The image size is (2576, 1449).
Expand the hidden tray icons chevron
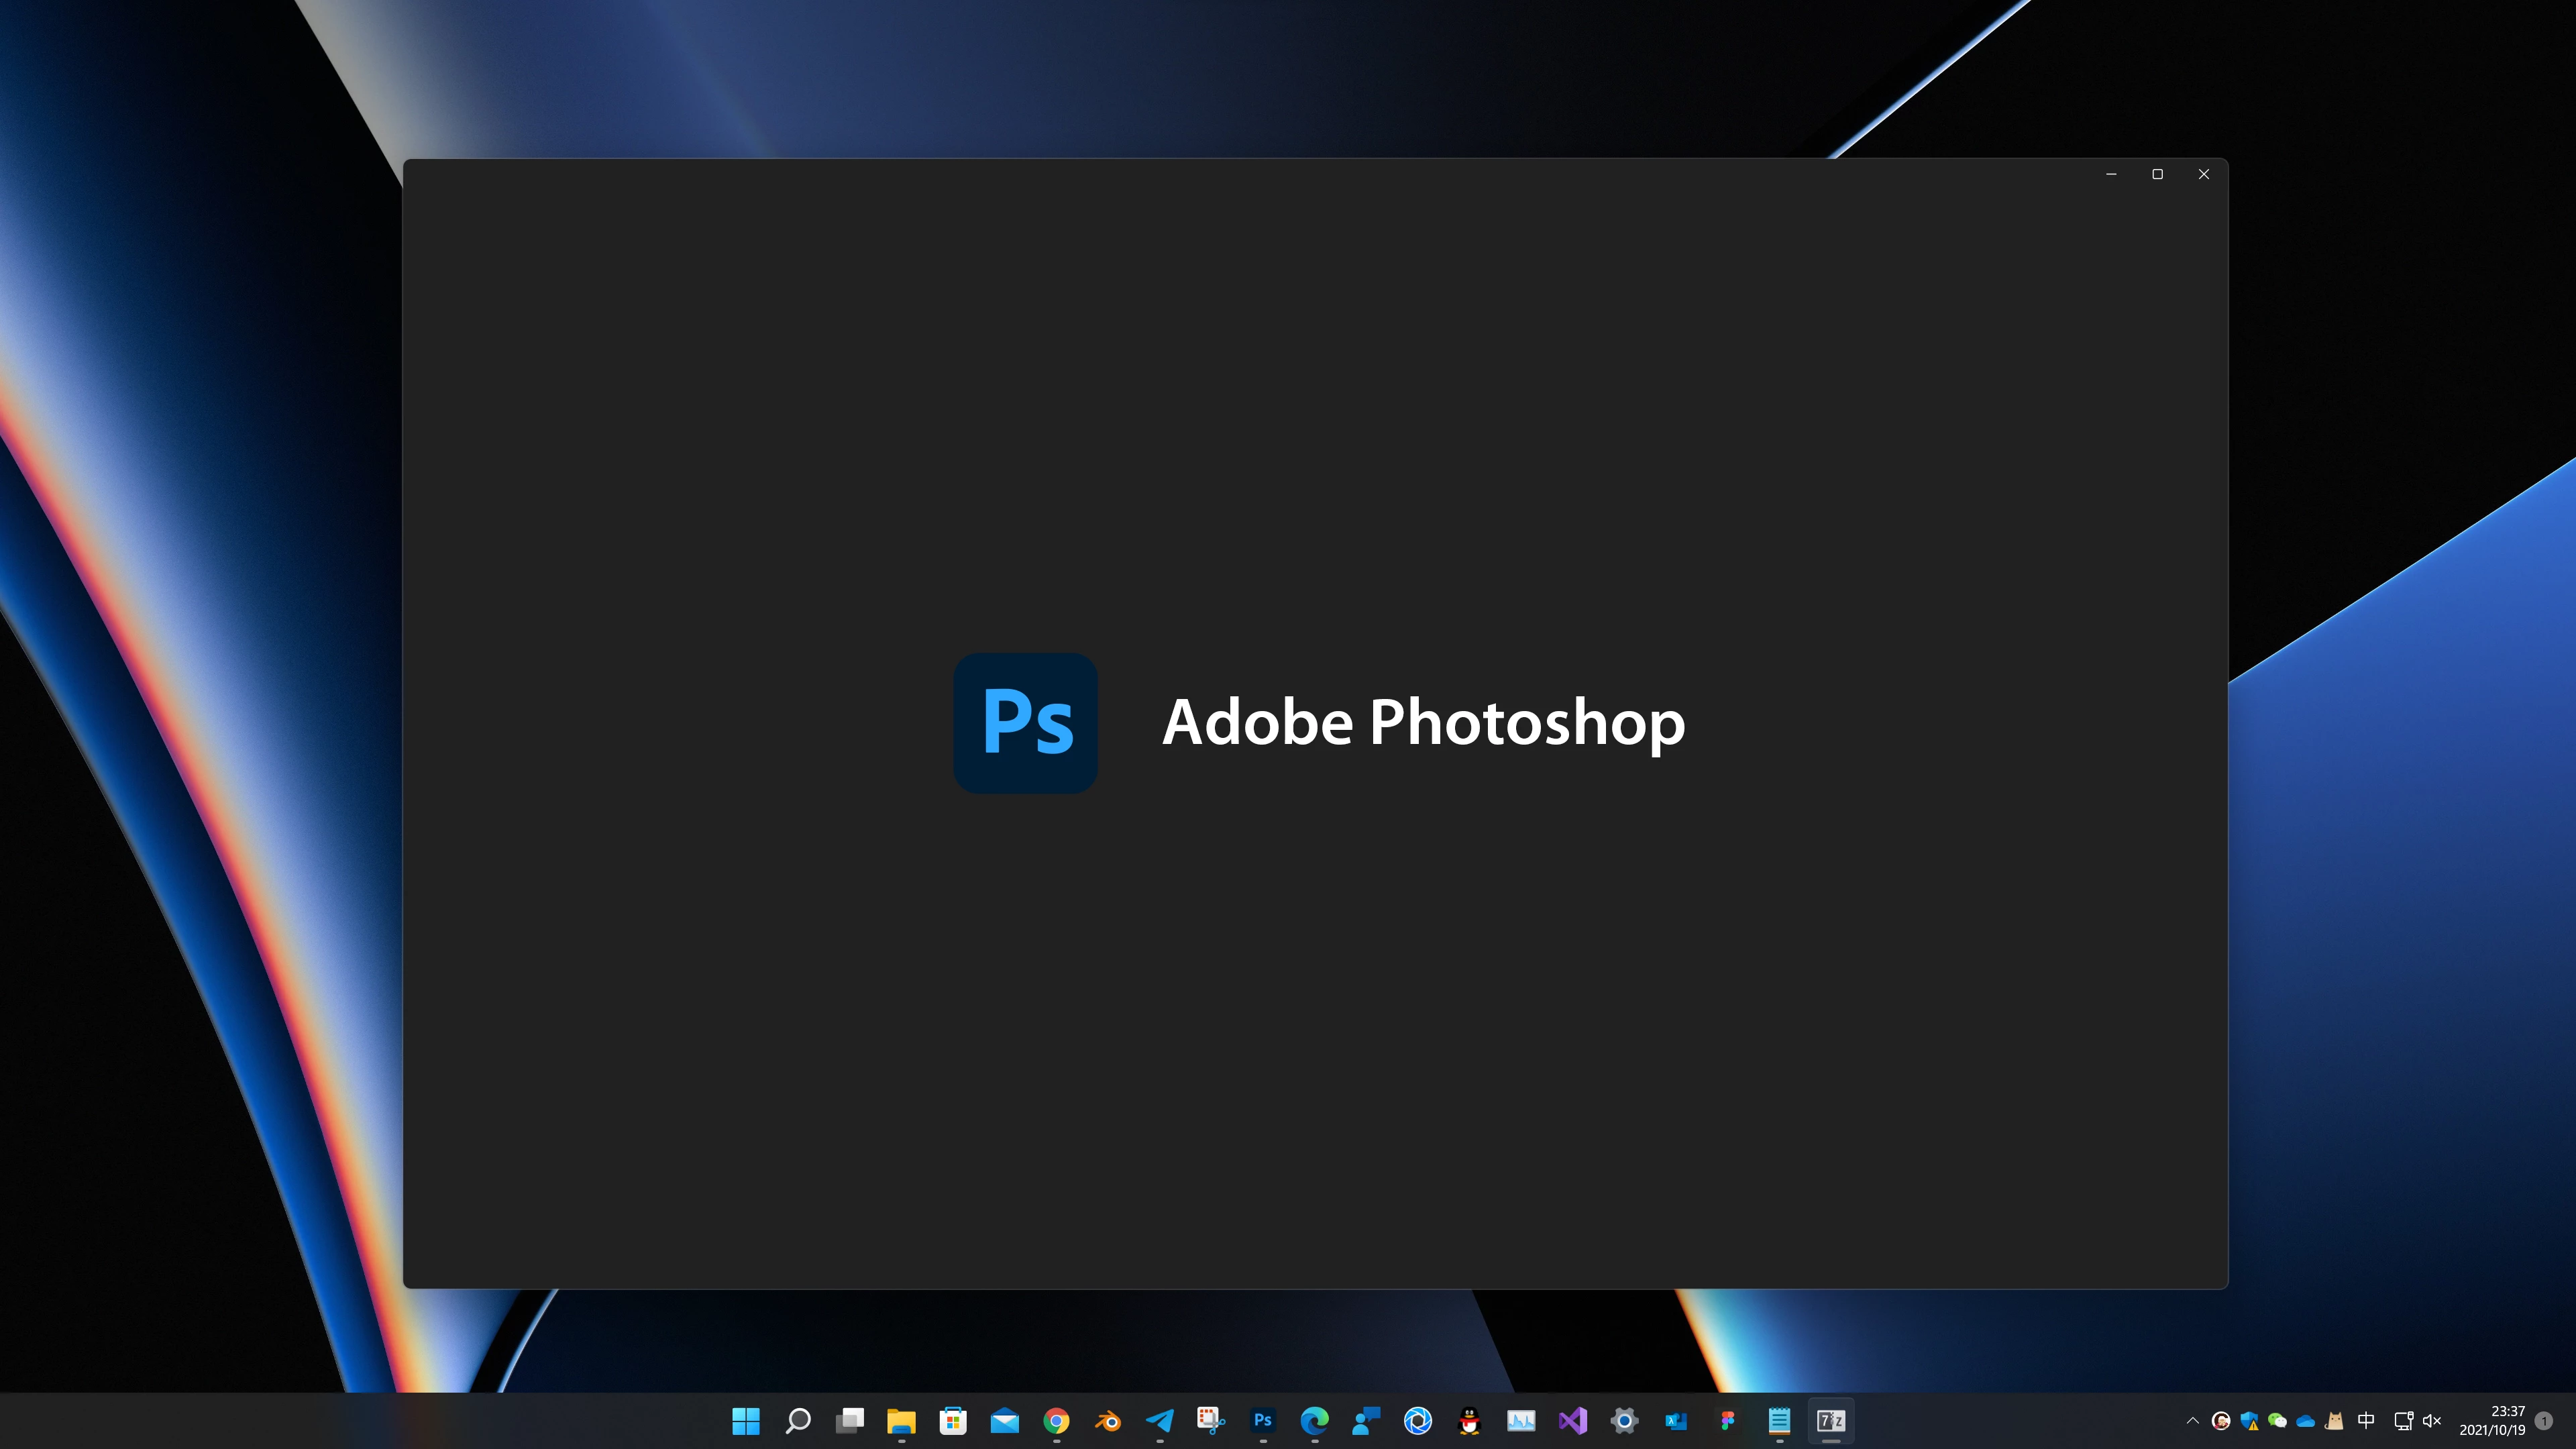[x=2193, y=1420]
